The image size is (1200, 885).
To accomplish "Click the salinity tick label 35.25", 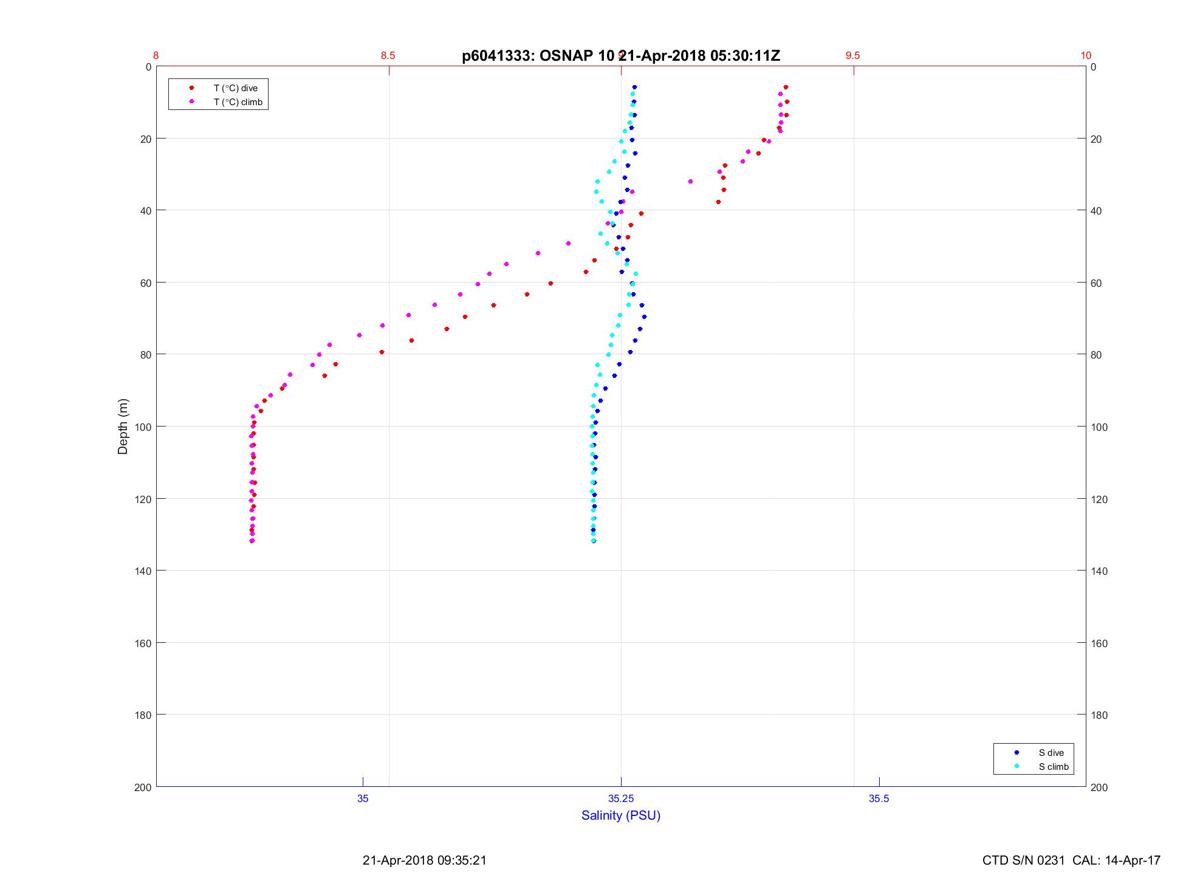I will 621,798.
